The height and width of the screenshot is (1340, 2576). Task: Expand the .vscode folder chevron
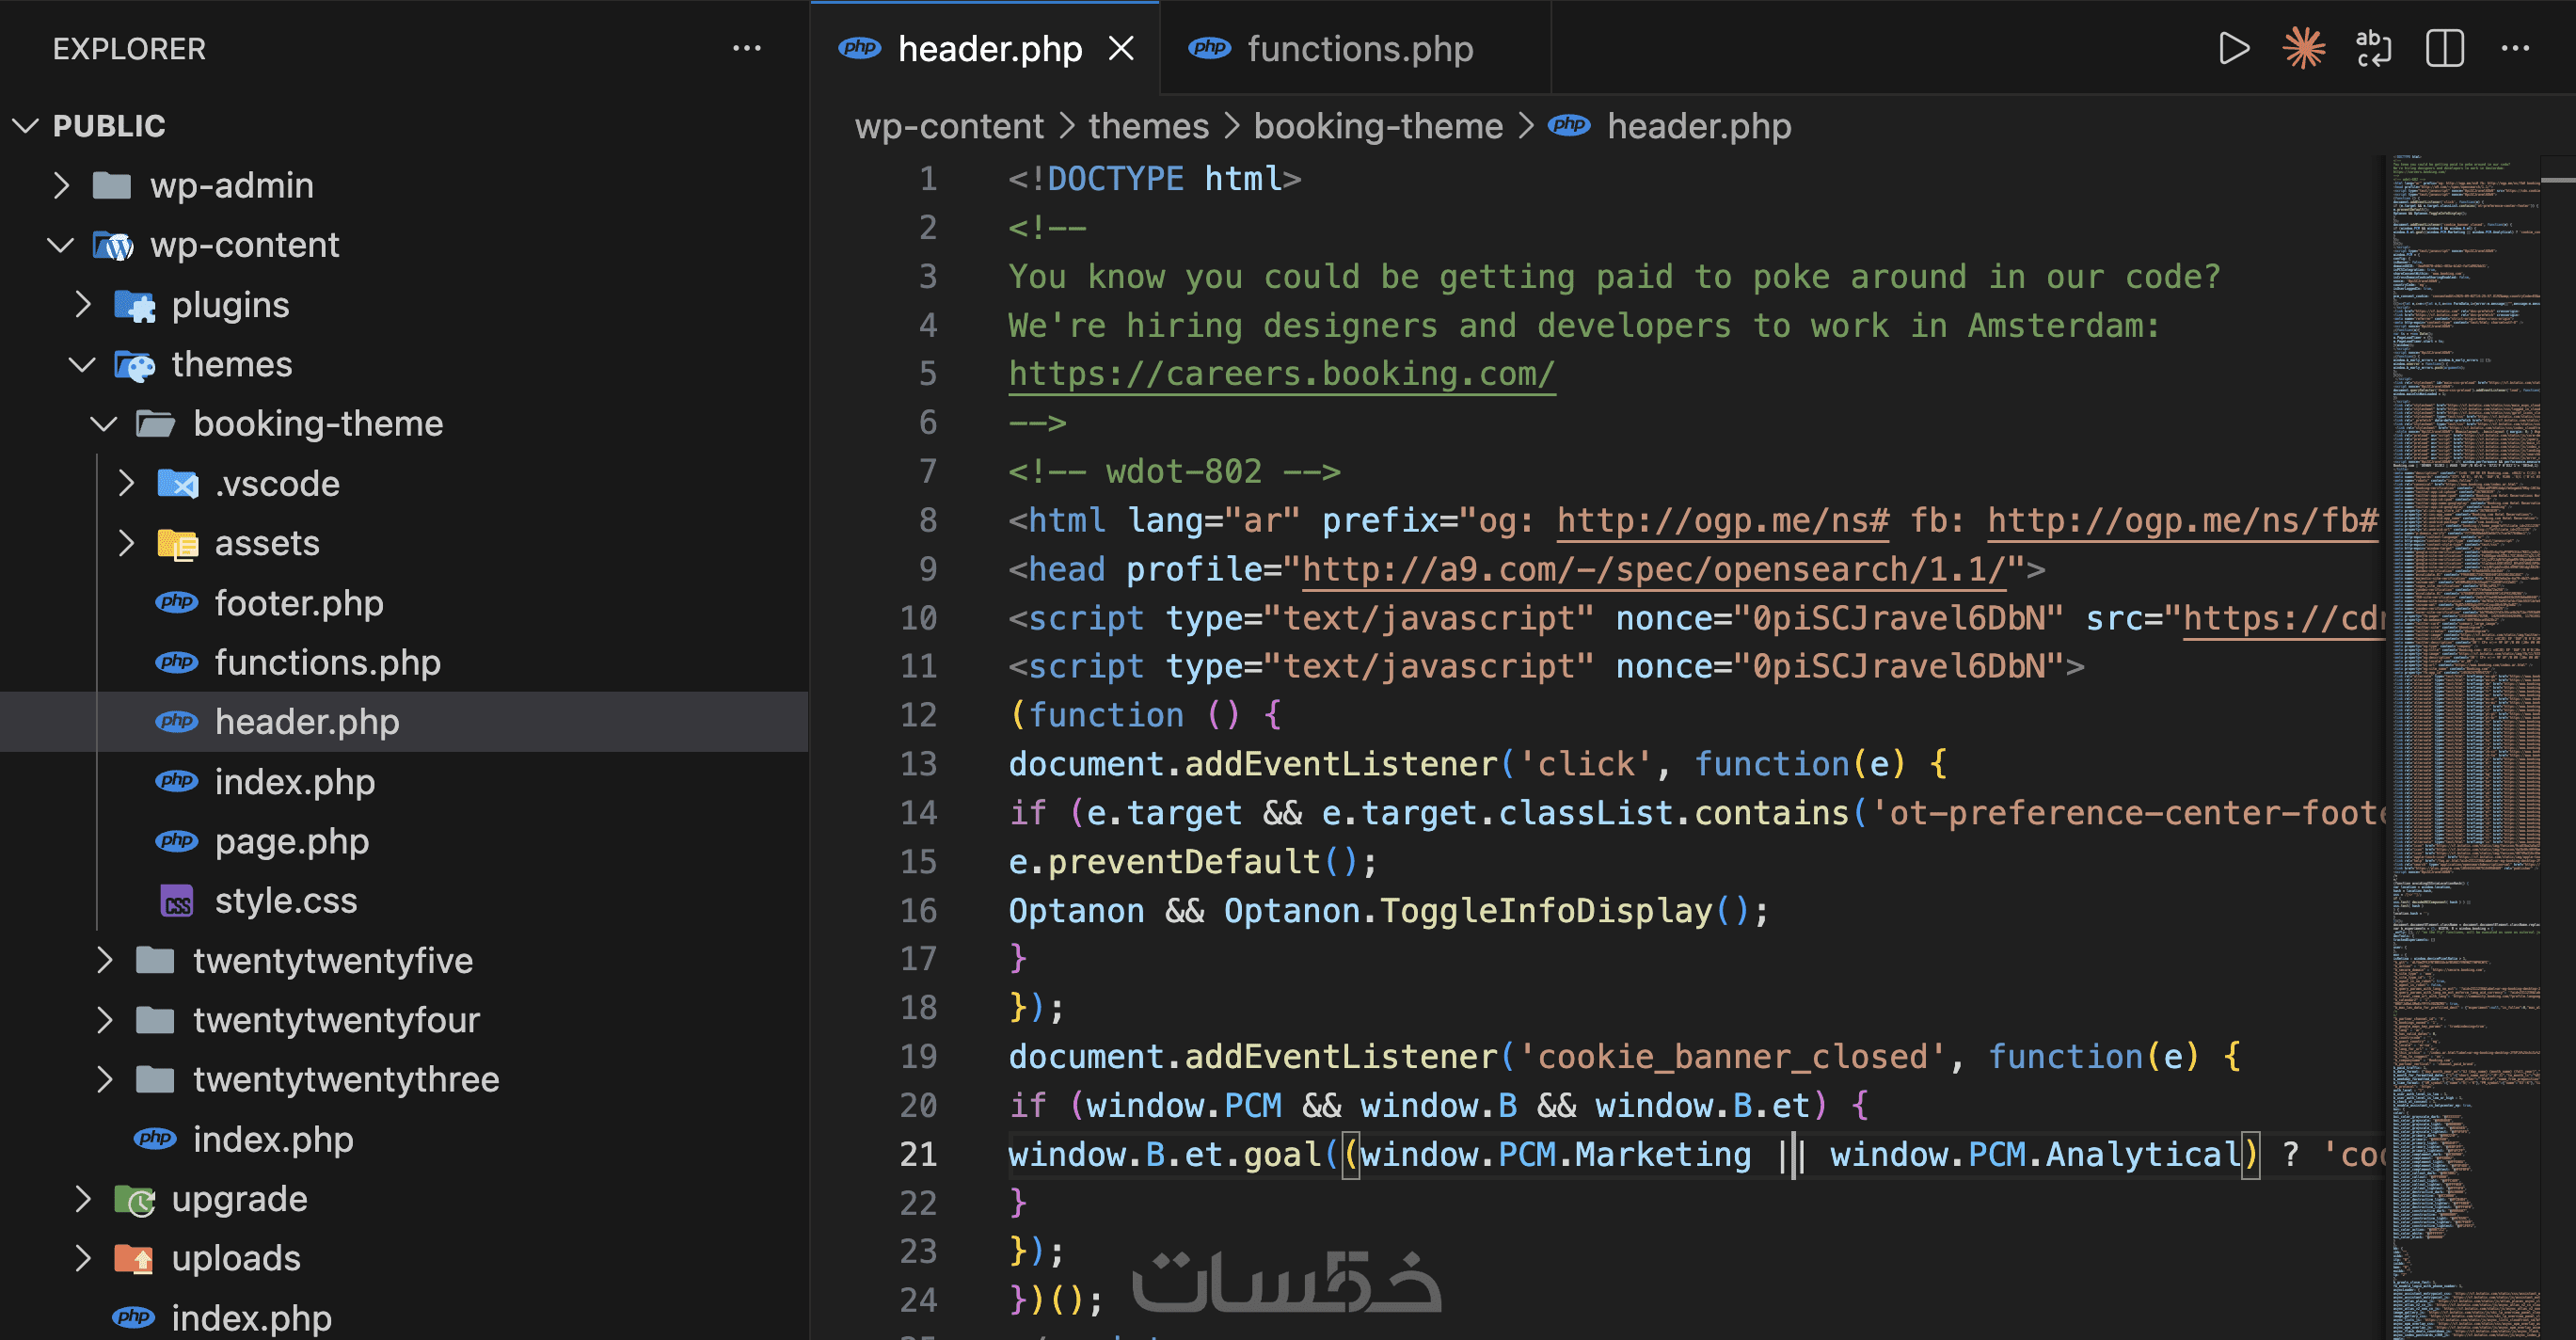(126, 484)
